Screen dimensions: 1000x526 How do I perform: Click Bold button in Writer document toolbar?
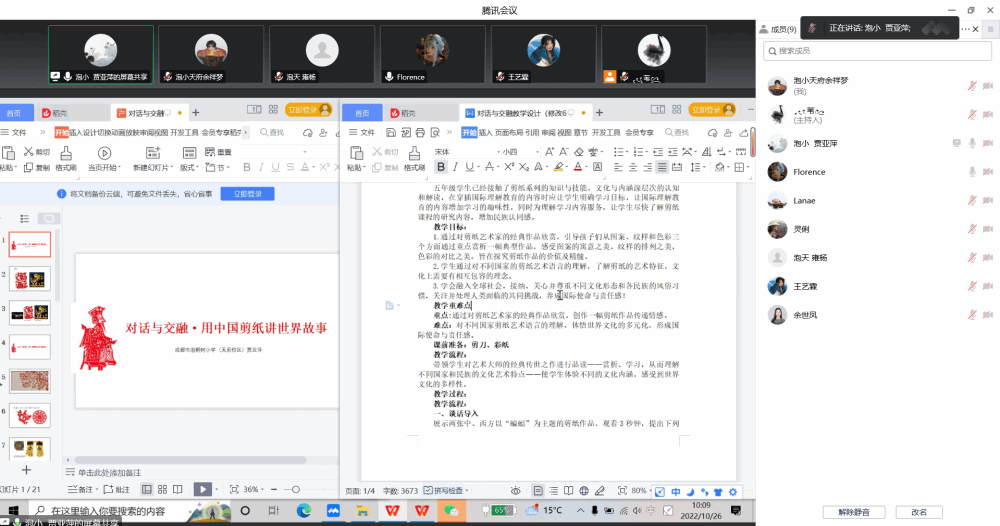pyautogui.click(x=441, y=167)
